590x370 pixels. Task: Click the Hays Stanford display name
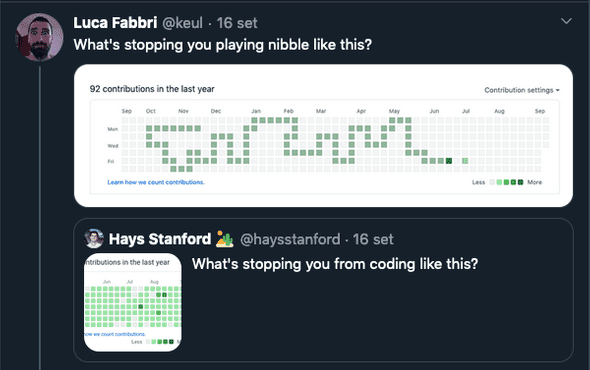point(160,239)
